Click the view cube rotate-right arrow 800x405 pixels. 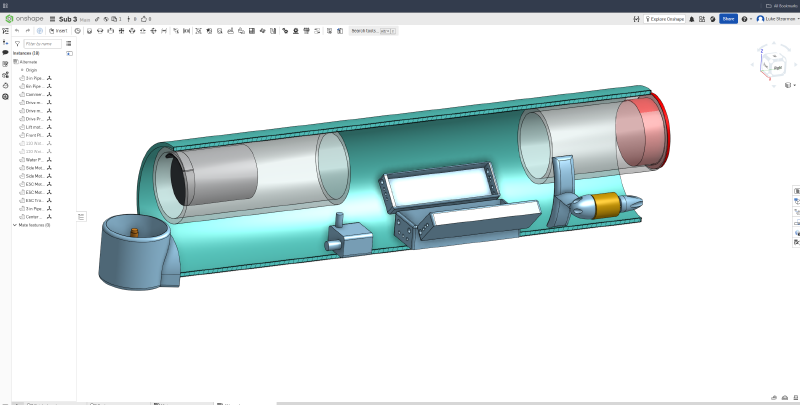click(x=797, y=65)
